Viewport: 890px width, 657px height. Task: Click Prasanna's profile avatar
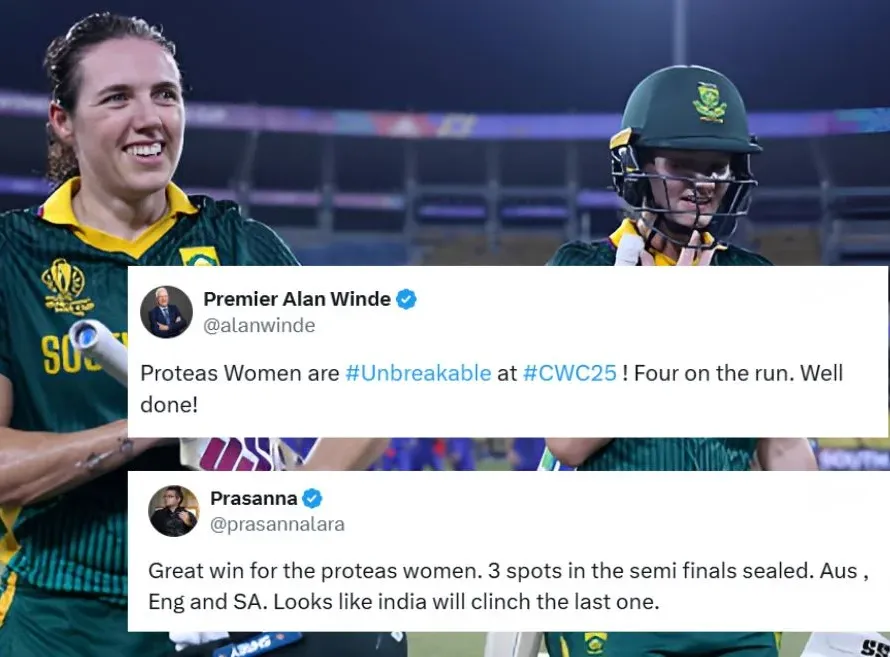pos(174,511)
